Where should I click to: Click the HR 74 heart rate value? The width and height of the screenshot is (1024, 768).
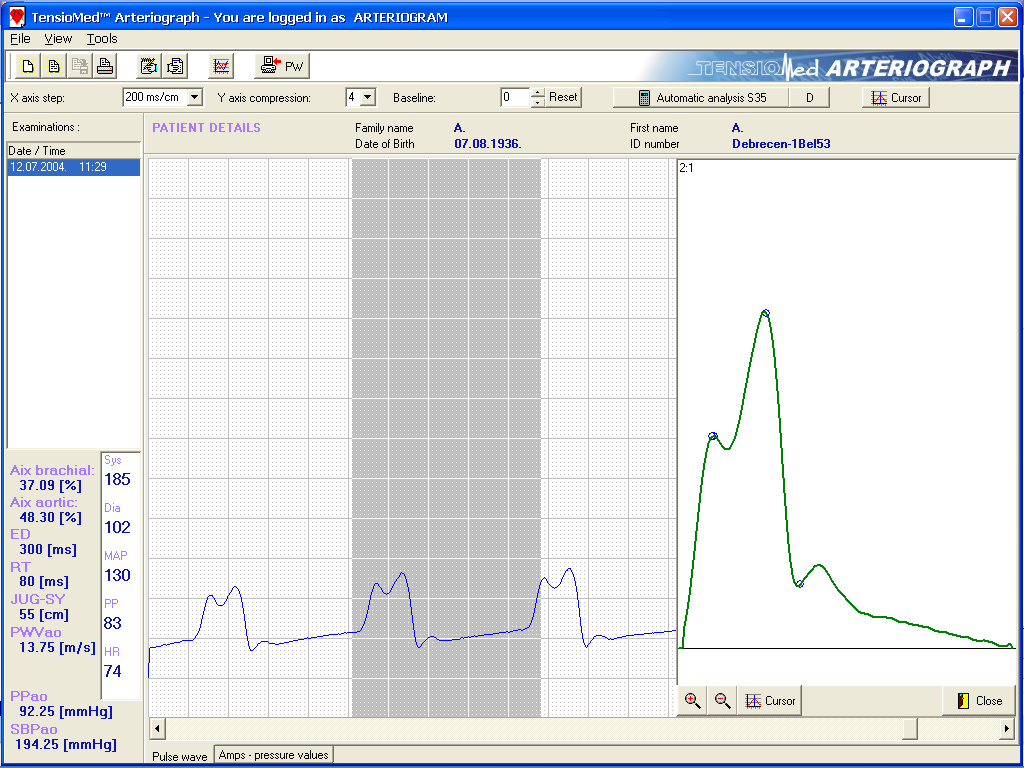click(x=113, y=671)
